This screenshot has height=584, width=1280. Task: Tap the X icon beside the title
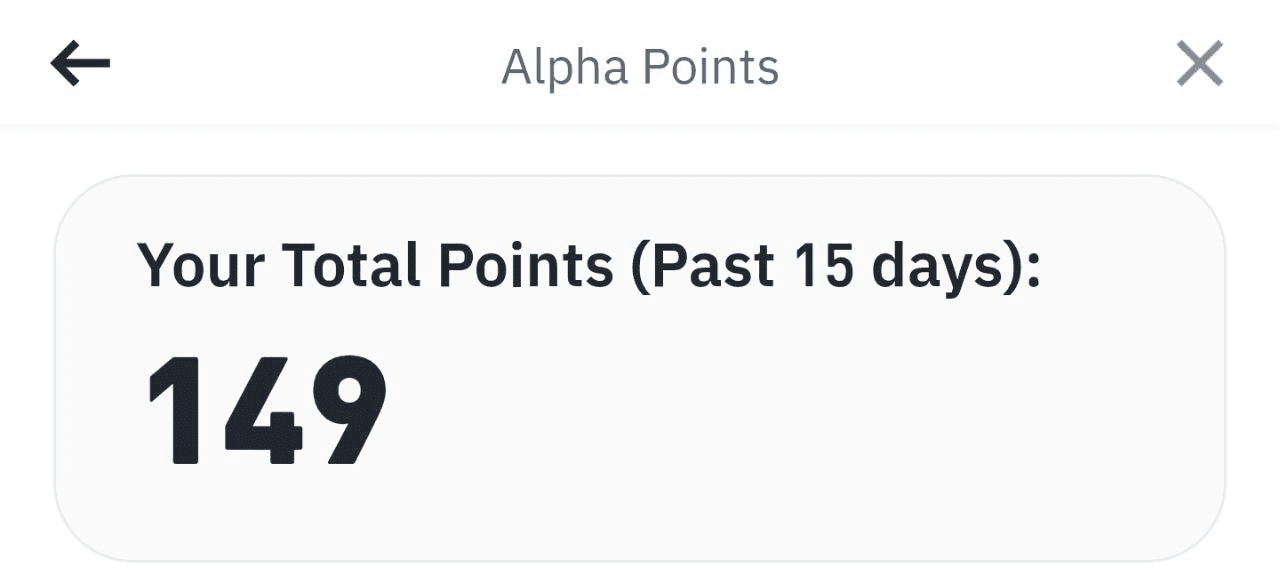coord(1200,66)
